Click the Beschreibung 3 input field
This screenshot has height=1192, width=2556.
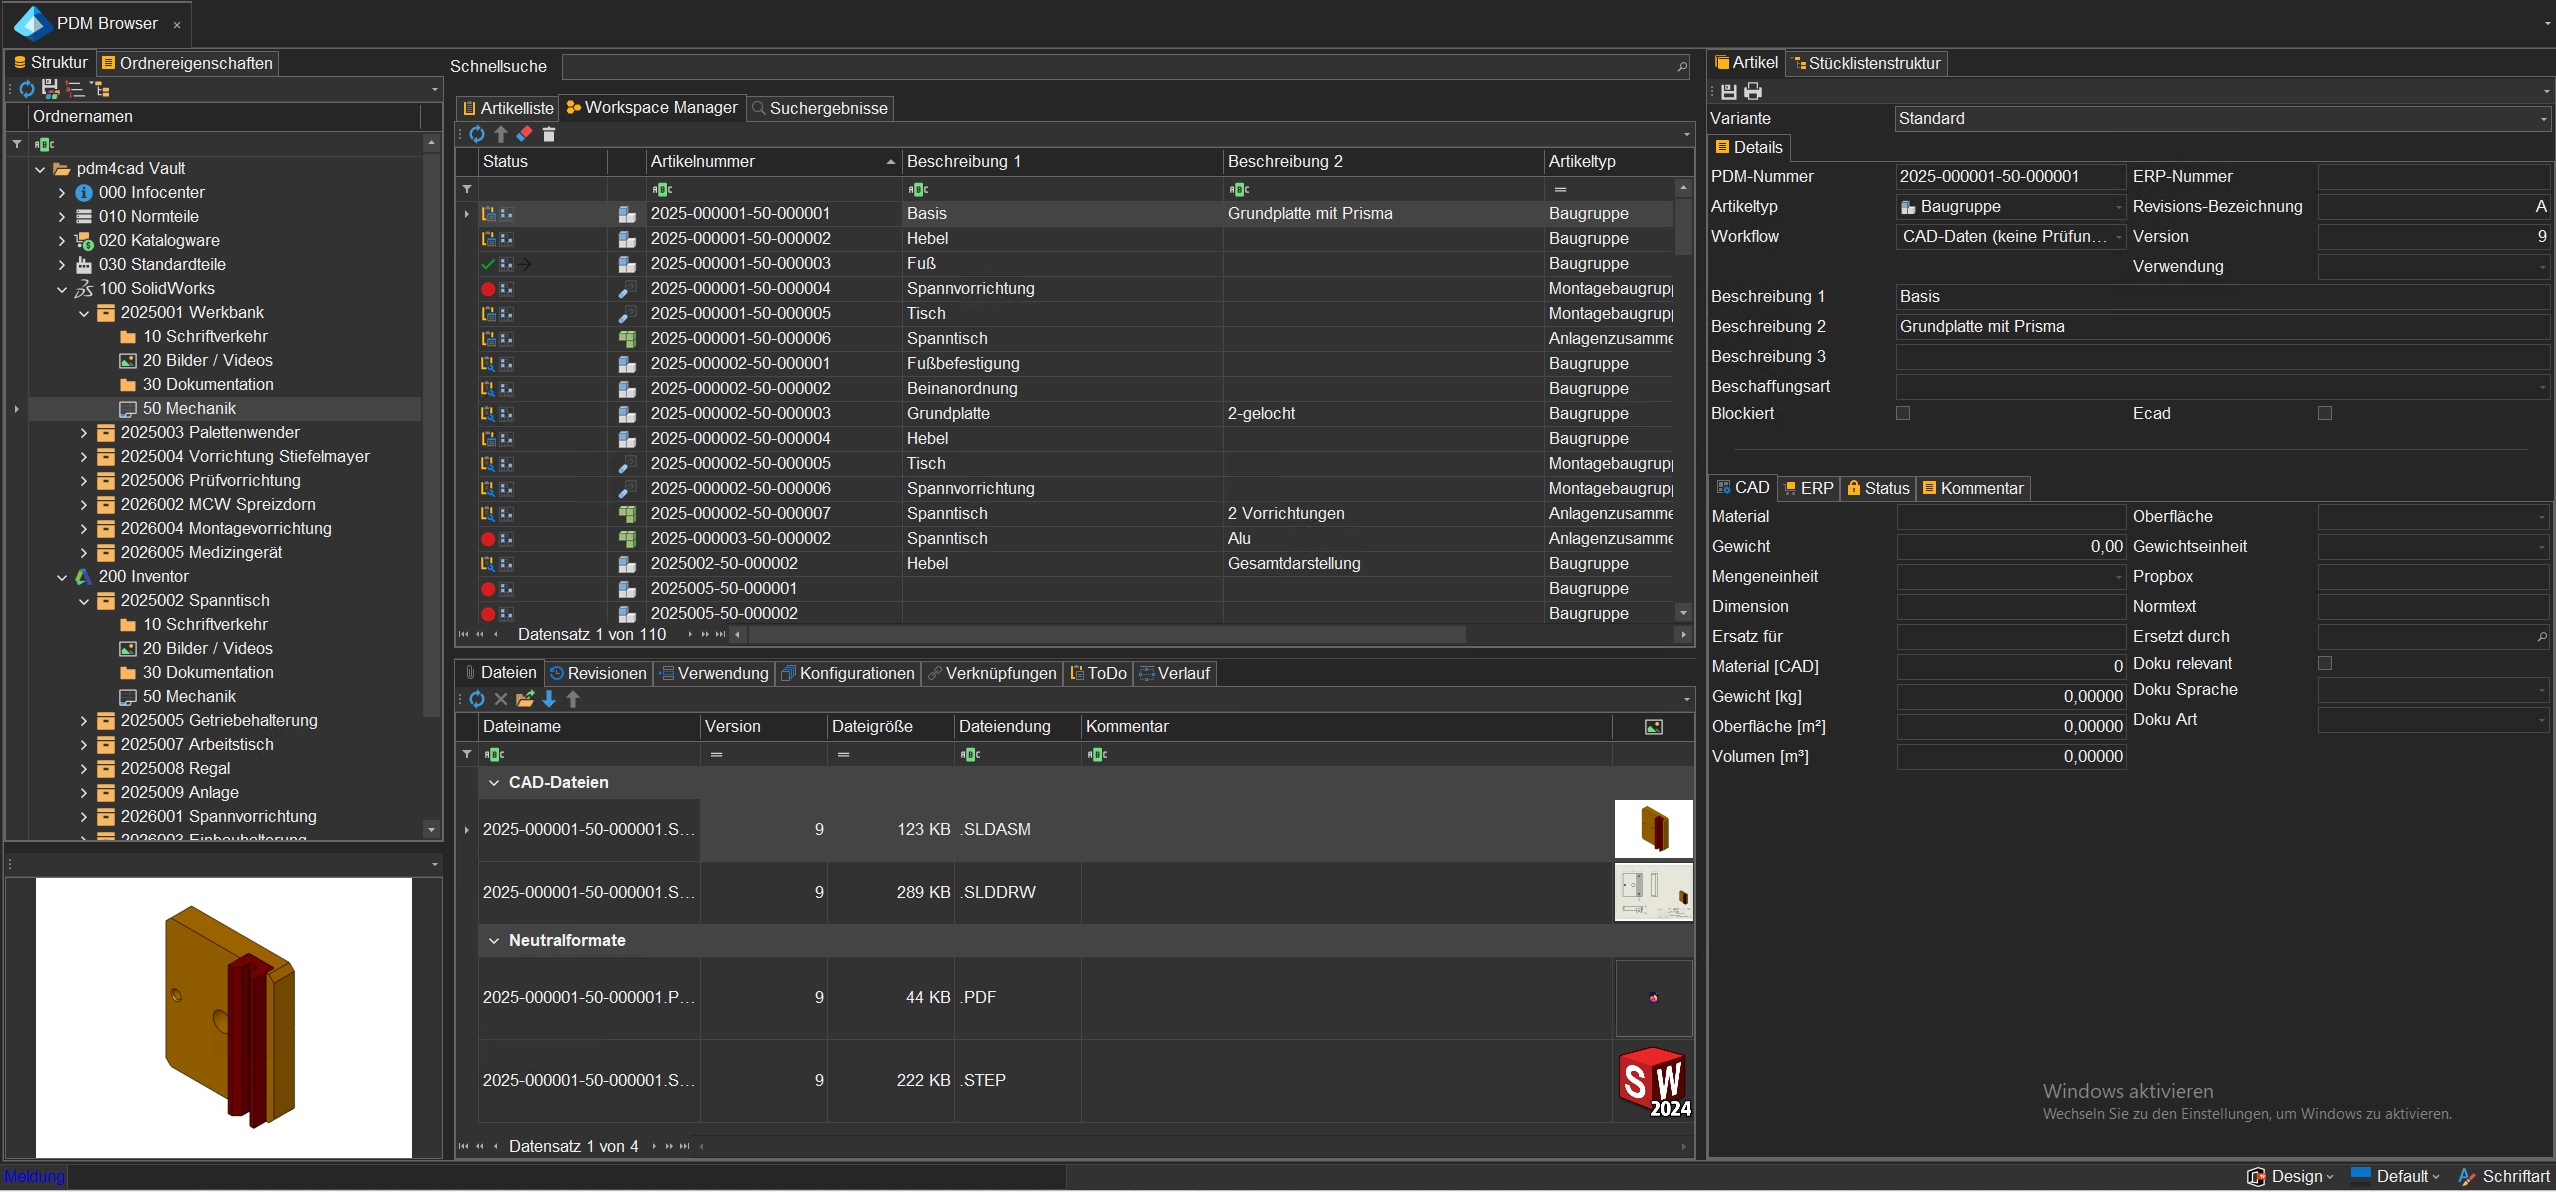coord(2222,357)
